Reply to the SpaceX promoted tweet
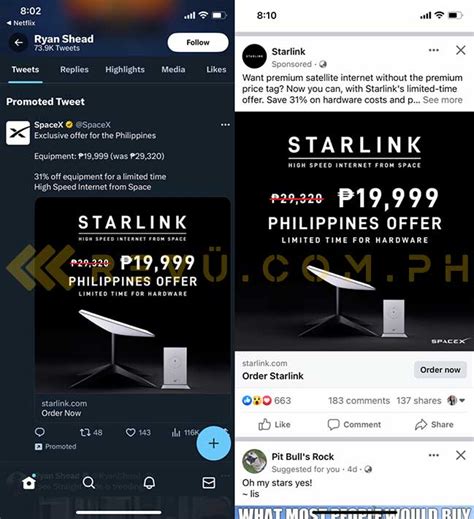The image size is (474, 519). point(40,432)
